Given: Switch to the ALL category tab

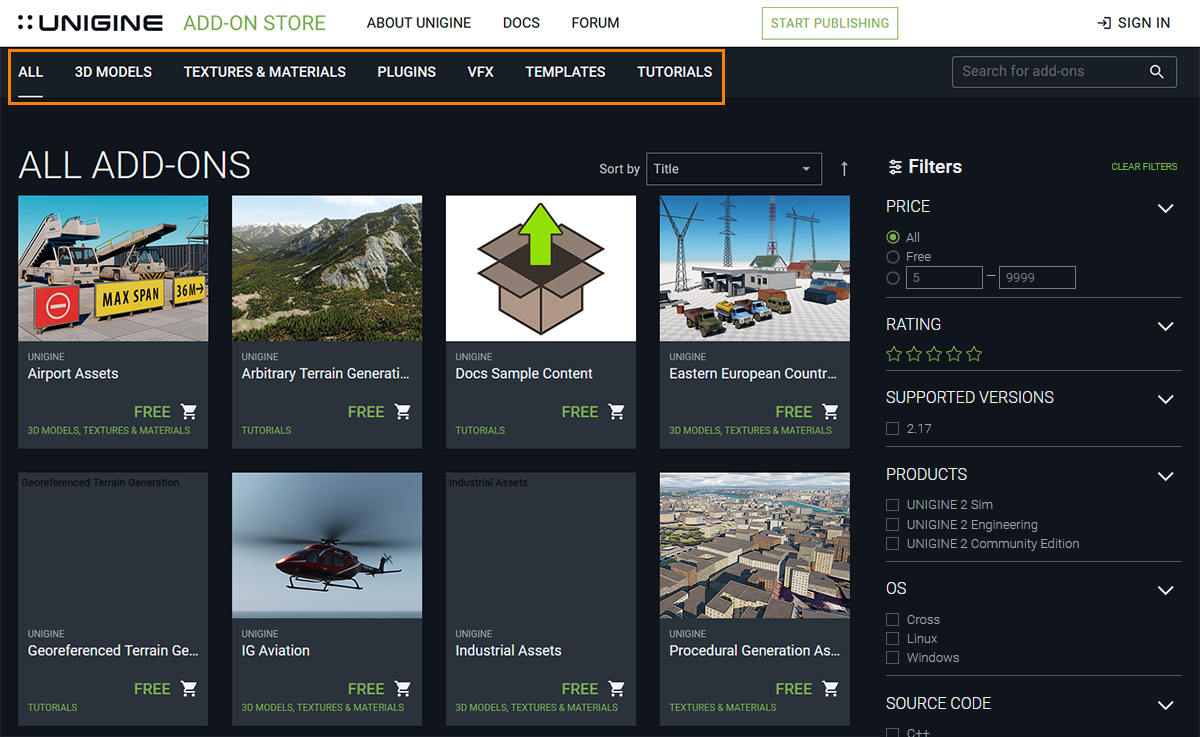Looking at the screenshot, I should [x=30, y=72].
